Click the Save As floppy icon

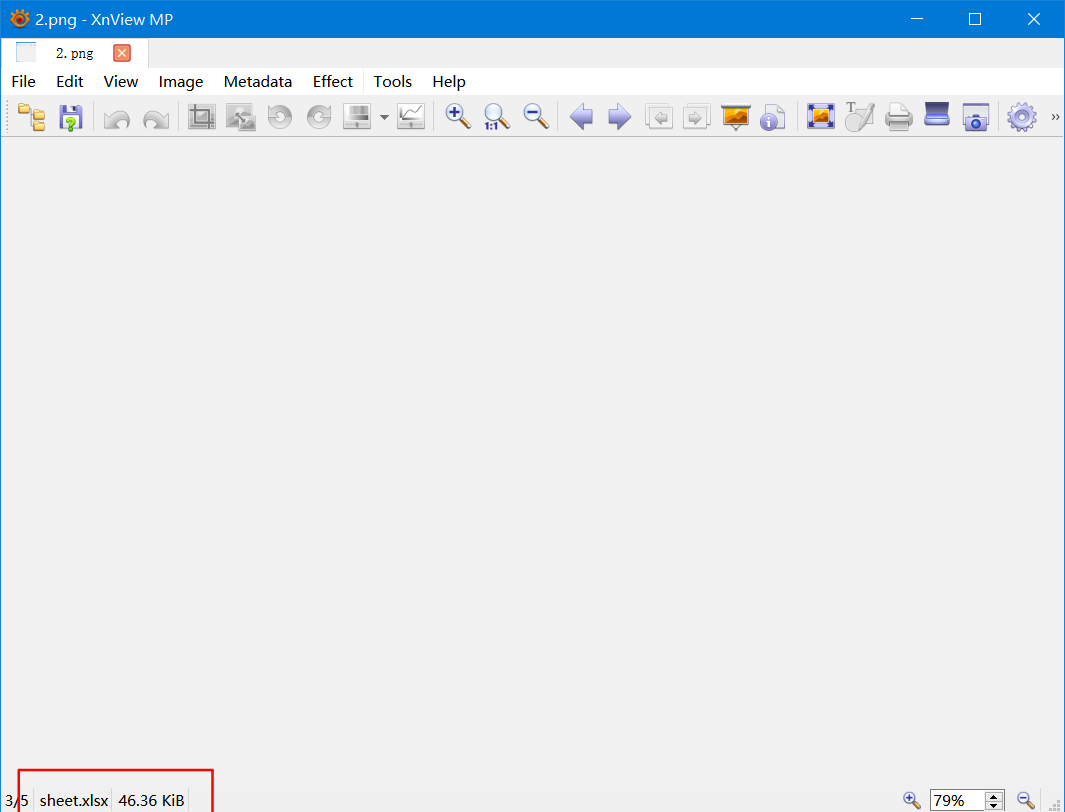click(x=70, y=117)
